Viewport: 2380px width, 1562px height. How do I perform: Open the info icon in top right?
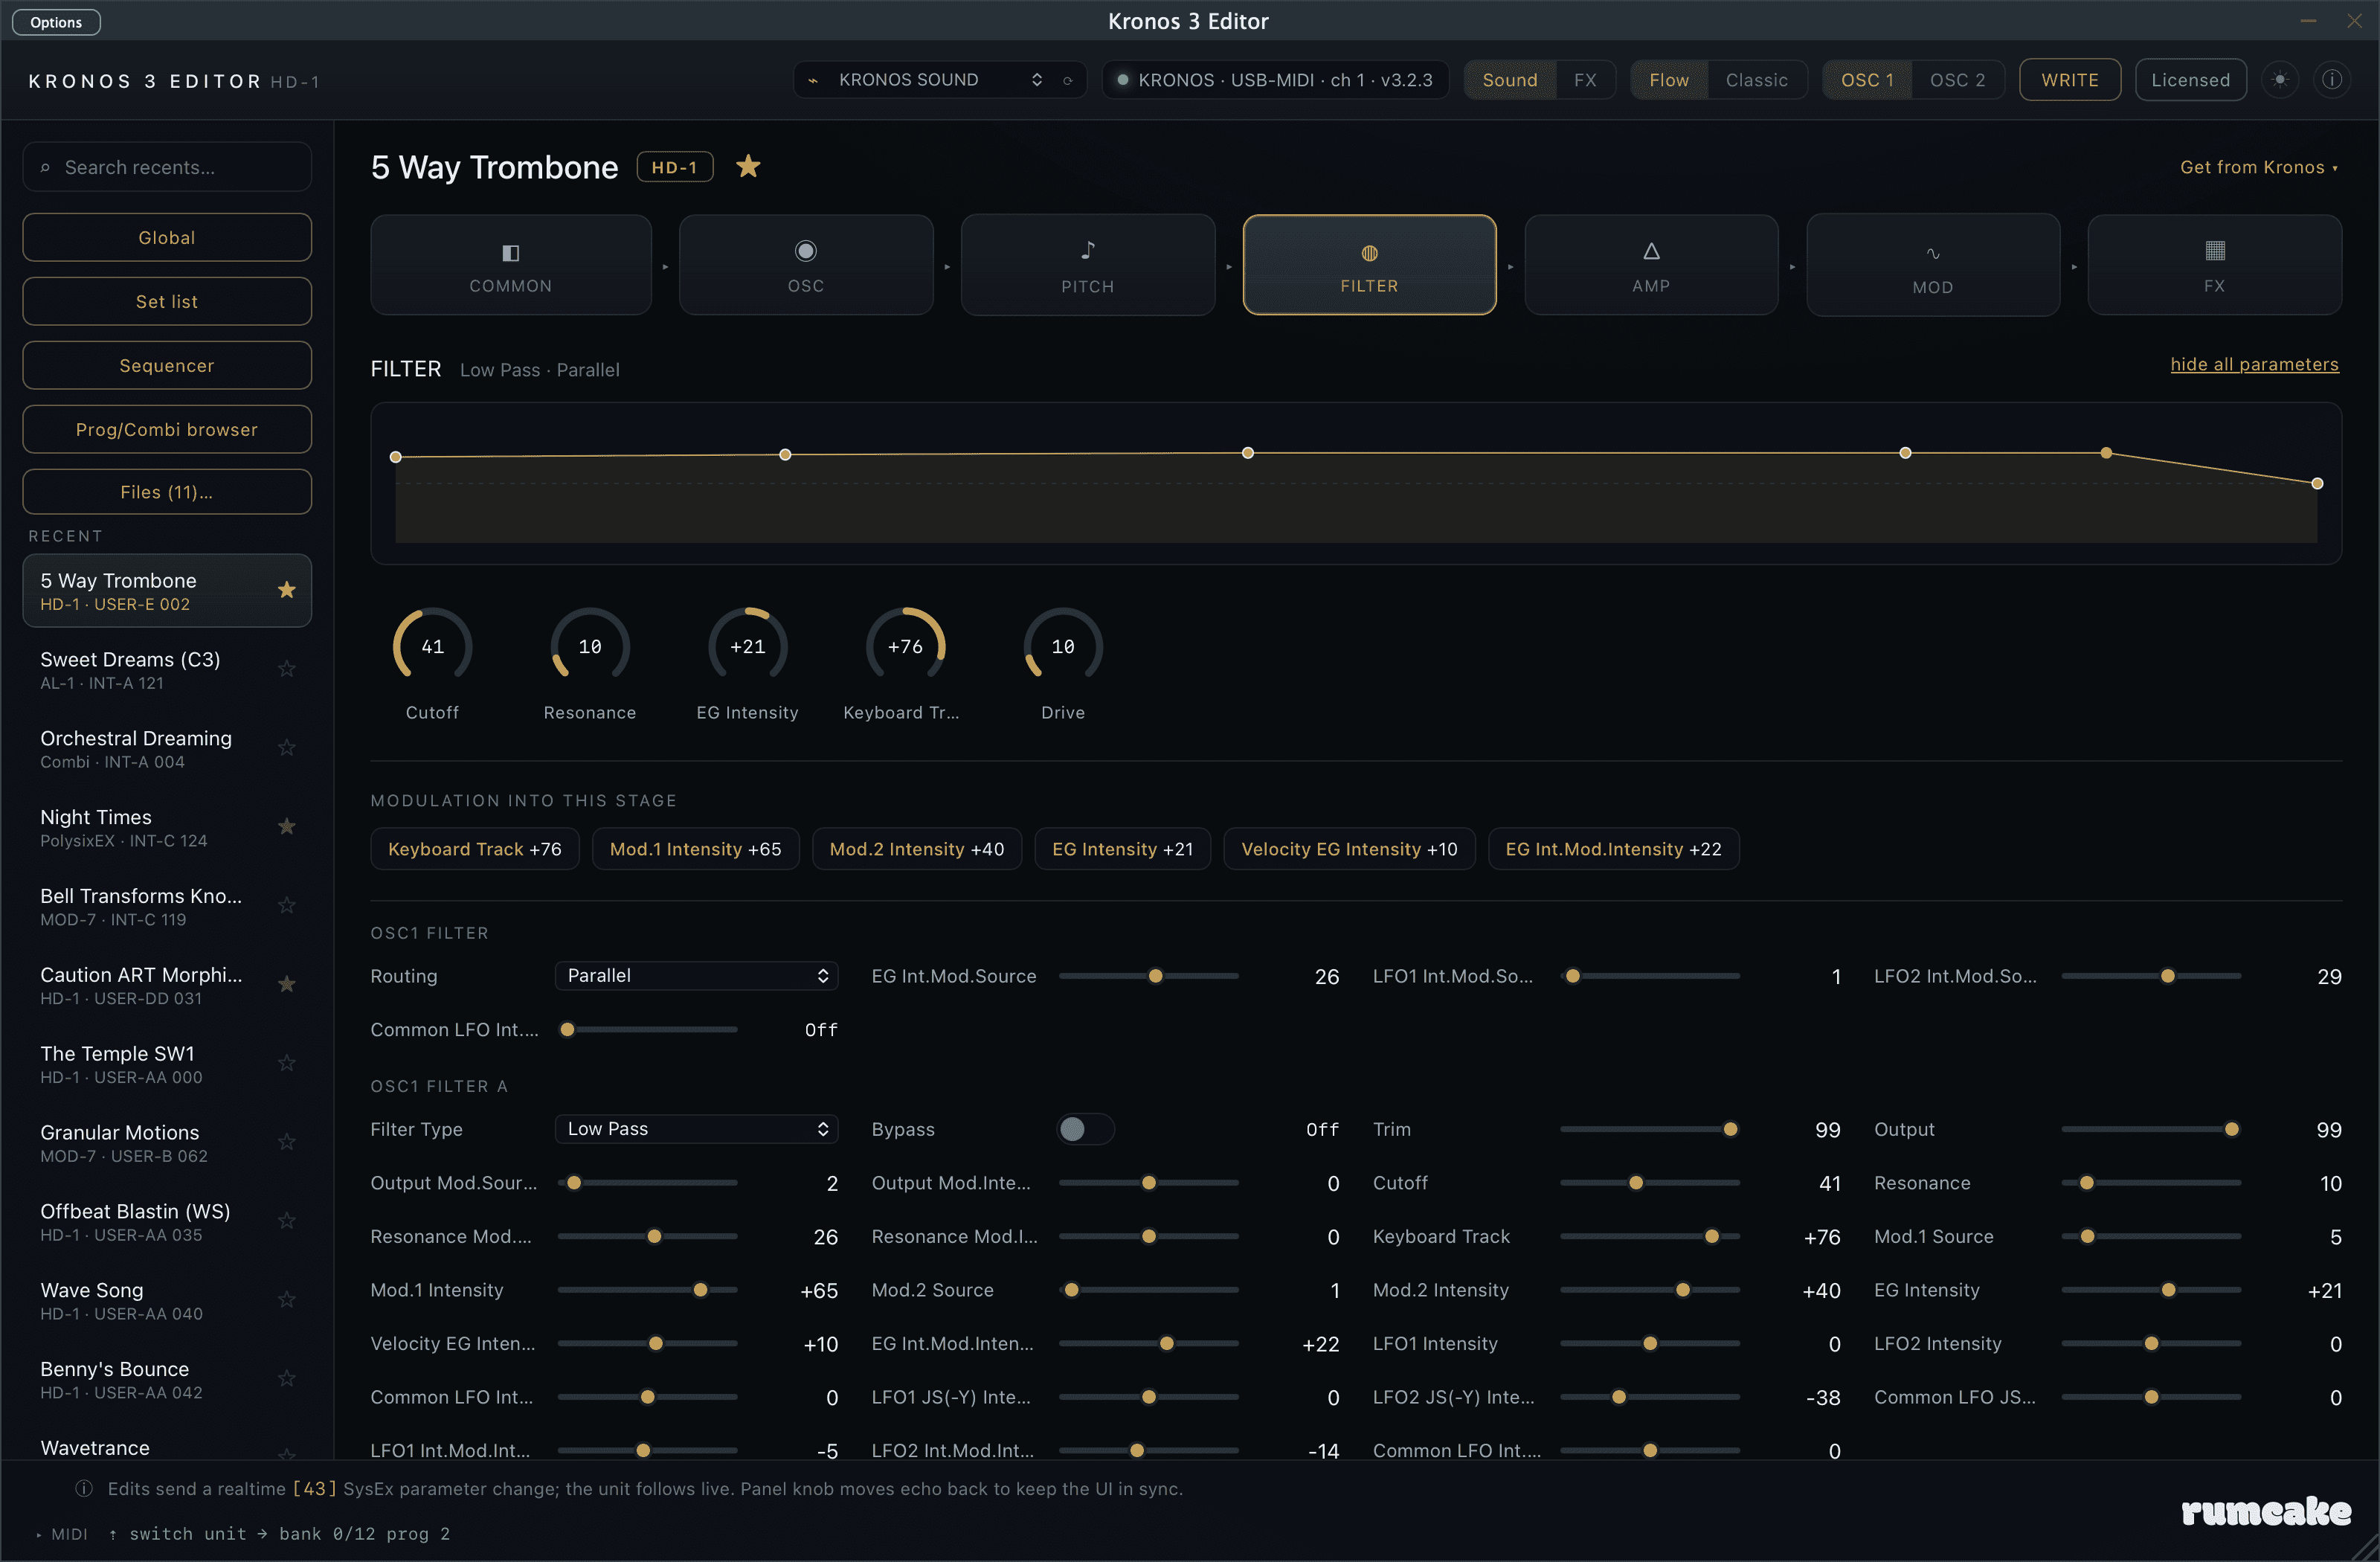(2332, 80)
